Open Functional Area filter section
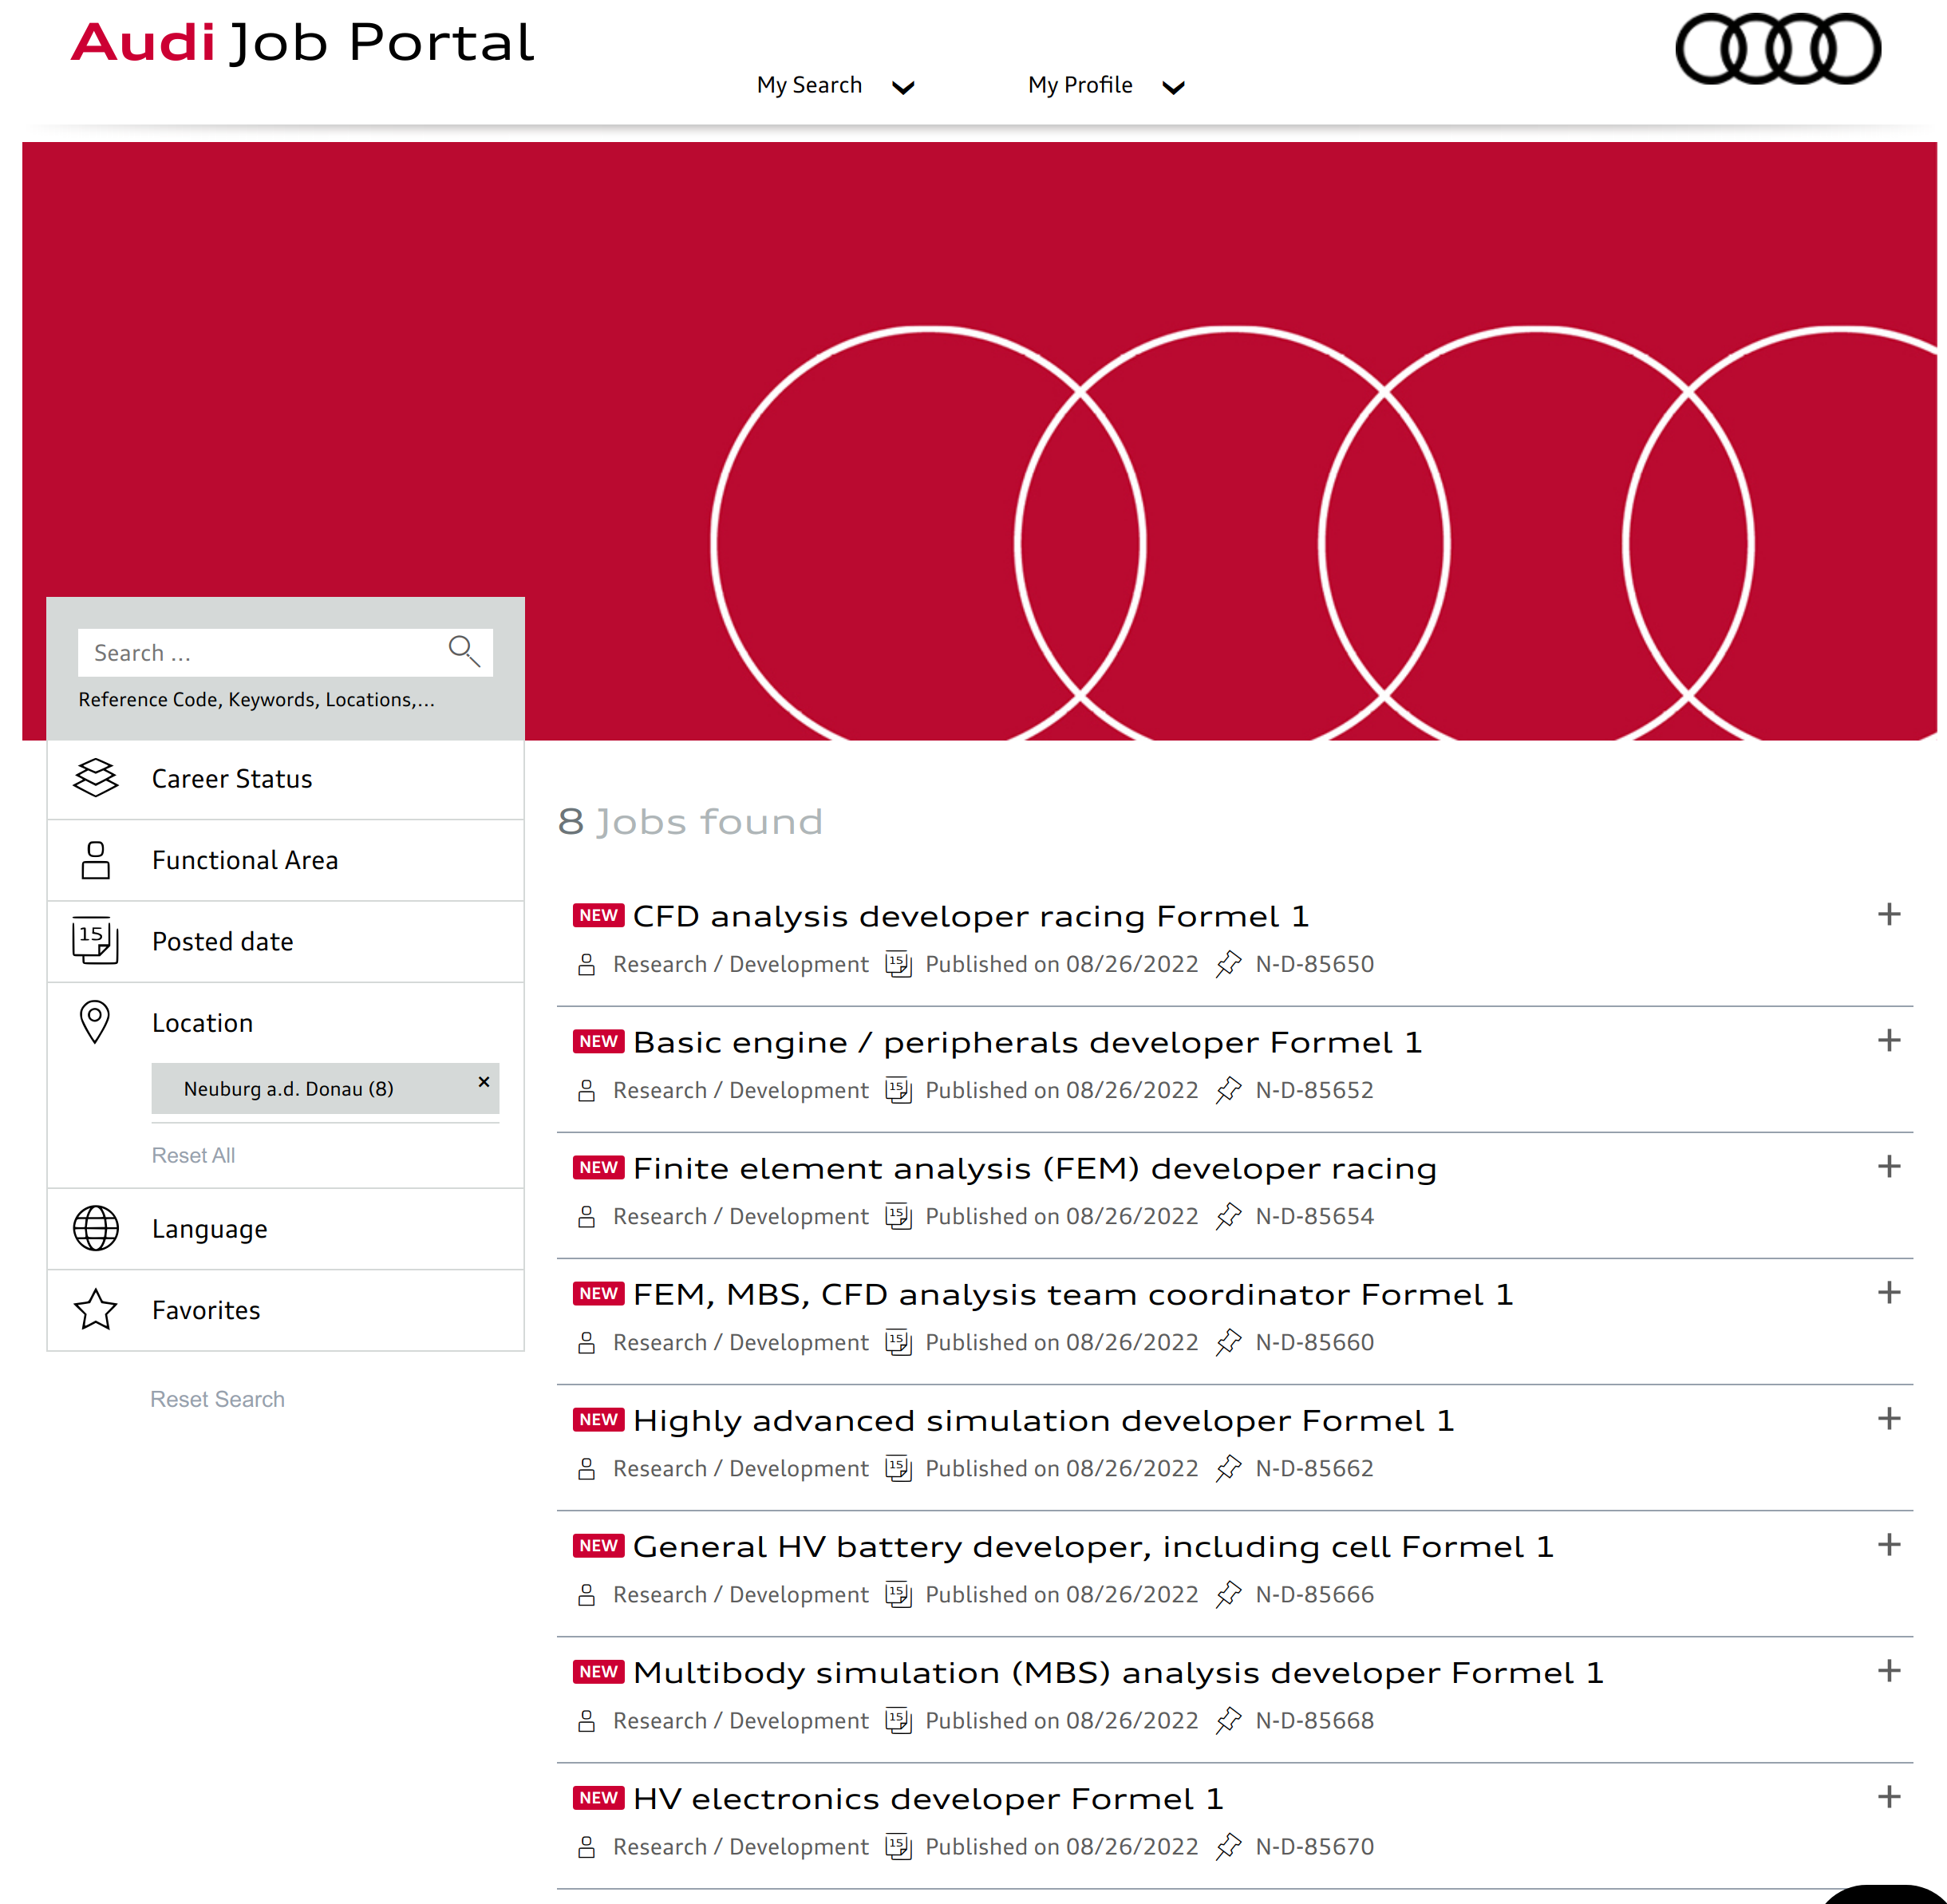Screen dimensions: 1947x1904 [x=285, y=860]
